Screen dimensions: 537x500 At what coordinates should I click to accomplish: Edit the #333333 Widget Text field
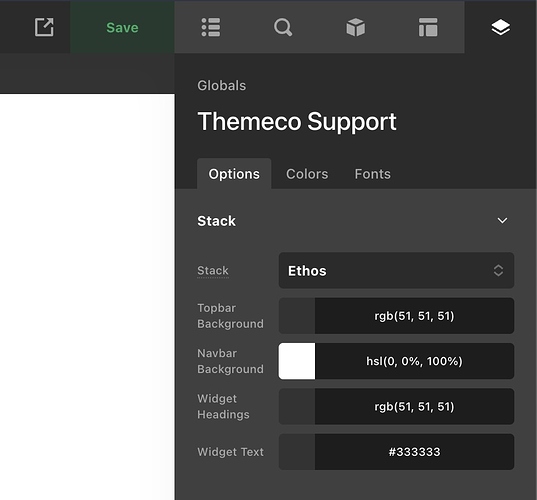414,452
